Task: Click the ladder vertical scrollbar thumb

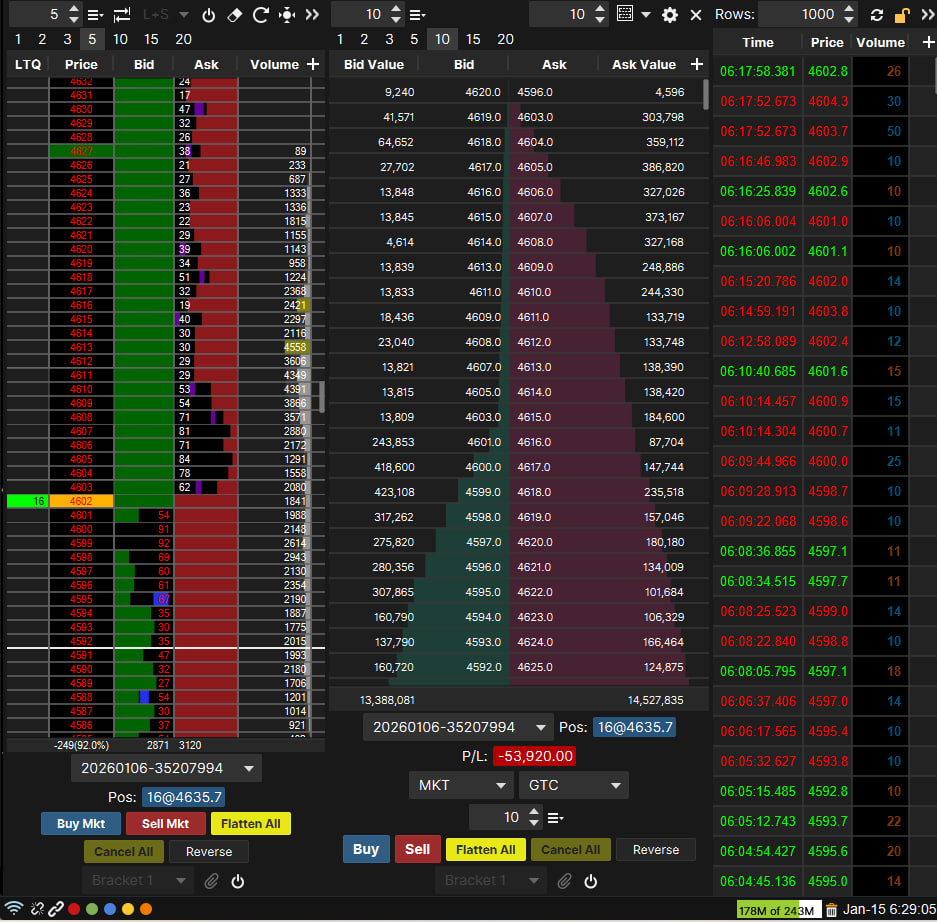Action: pos(321,397)
